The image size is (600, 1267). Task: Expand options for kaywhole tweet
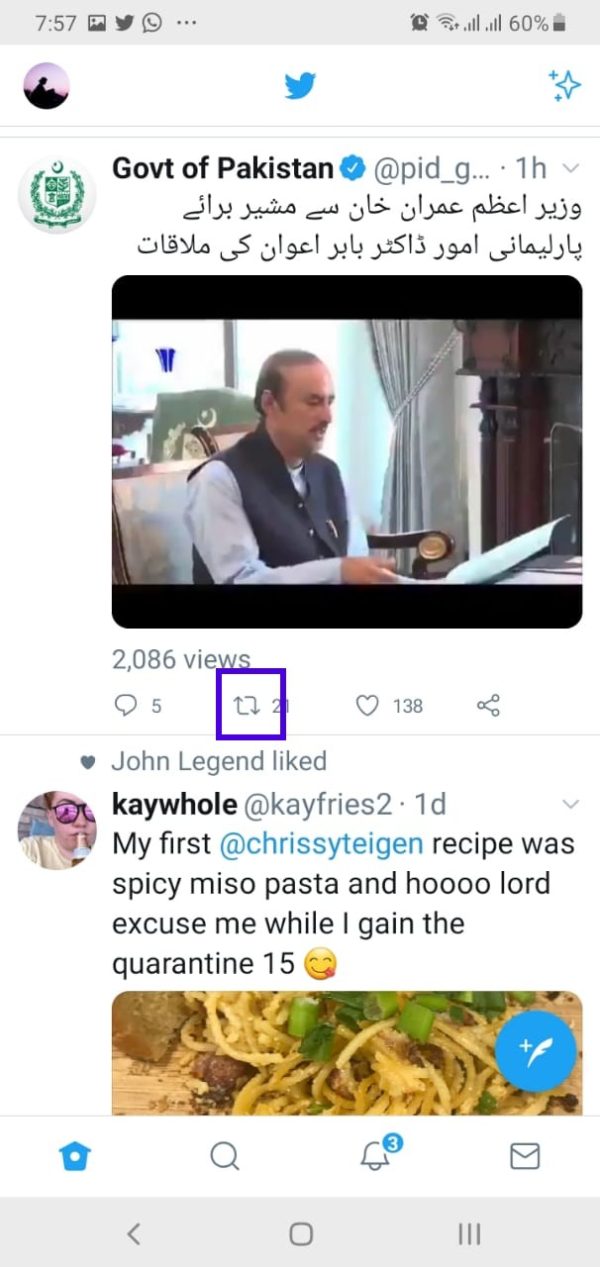click(x=571, y=804)
